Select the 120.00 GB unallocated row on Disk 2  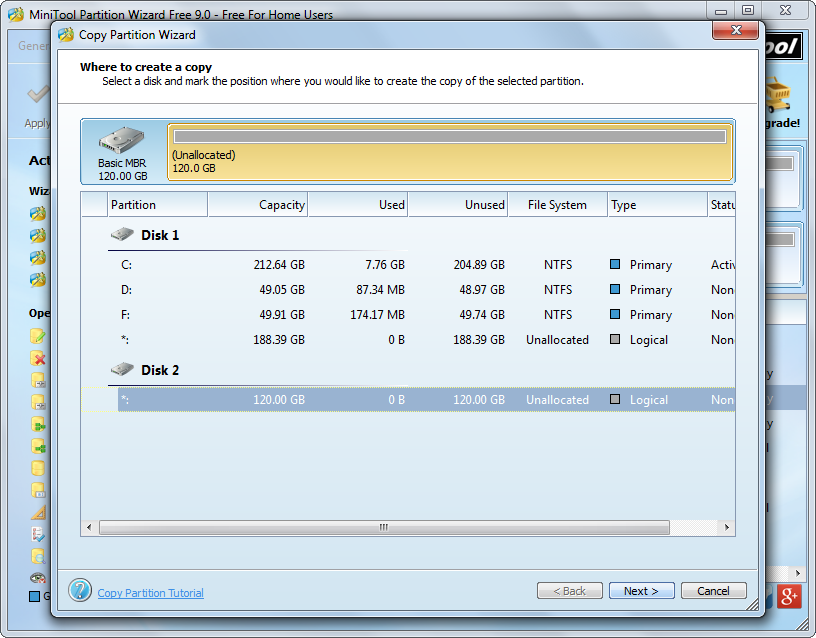point(408,400)
